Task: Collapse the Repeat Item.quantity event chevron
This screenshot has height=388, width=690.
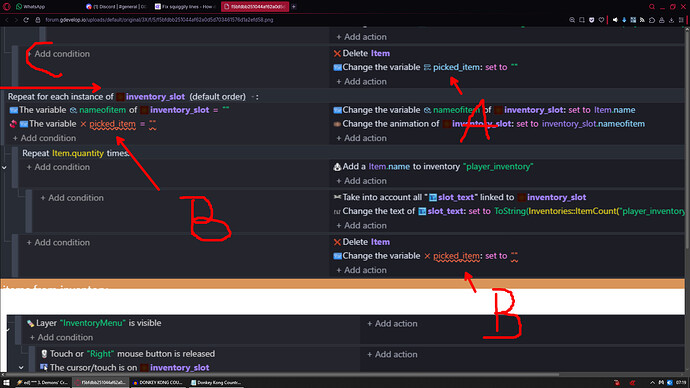Action: coord(4,168)
